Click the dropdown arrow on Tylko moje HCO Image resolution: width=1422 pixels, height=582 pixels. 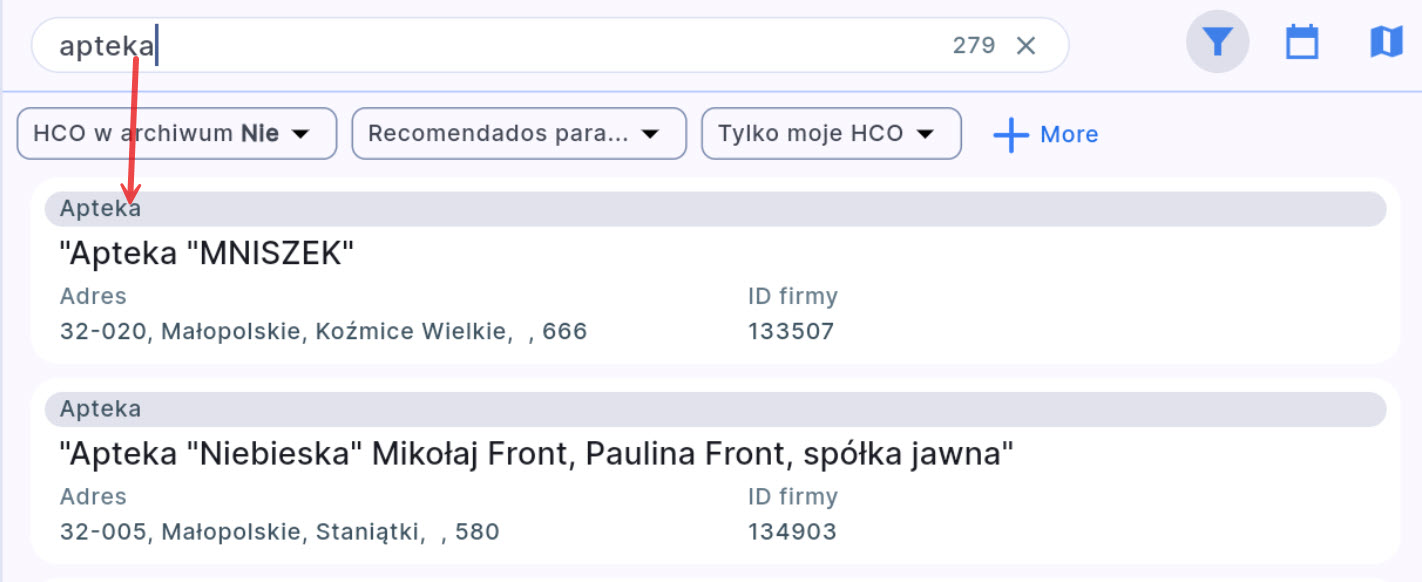point(928,133)
